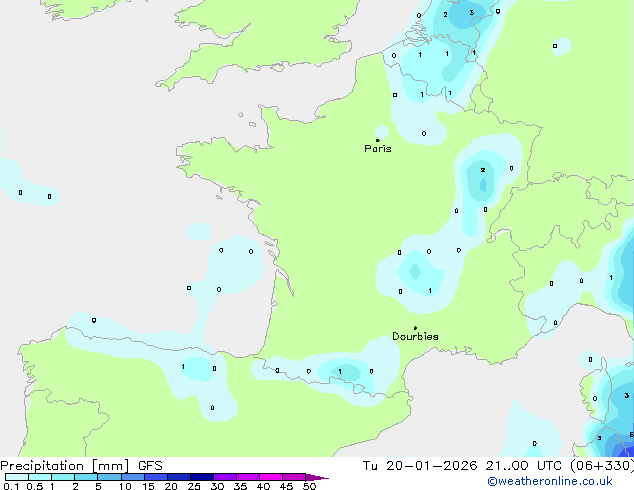Click the Paris location dot marker
The image size is (634, 490).
(x=378, y=140)
